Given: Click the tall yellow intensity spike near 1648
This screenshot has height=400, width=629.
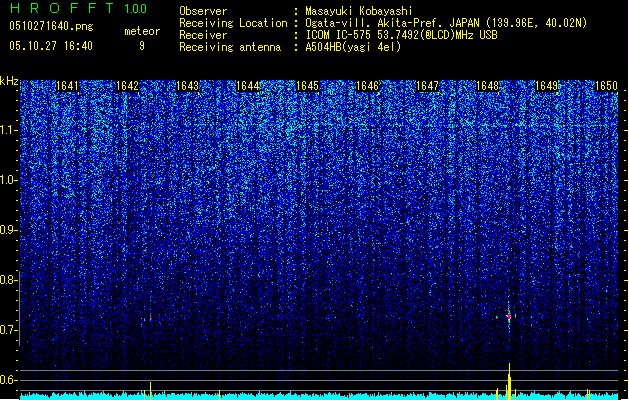Looking at the screenshot, I should click(509, 381).
